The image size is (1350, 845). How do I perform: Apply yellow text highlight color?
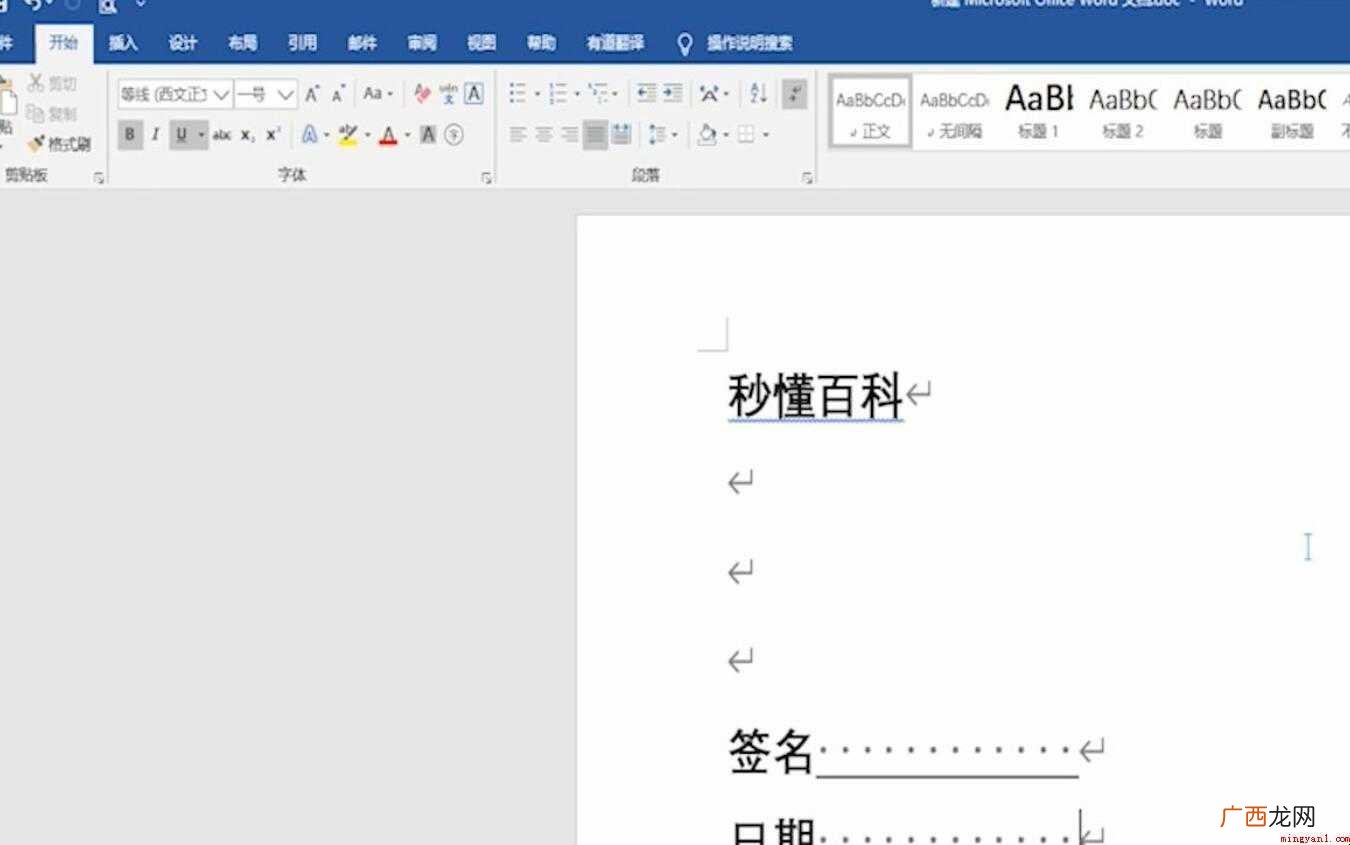[x=348, y=134]
